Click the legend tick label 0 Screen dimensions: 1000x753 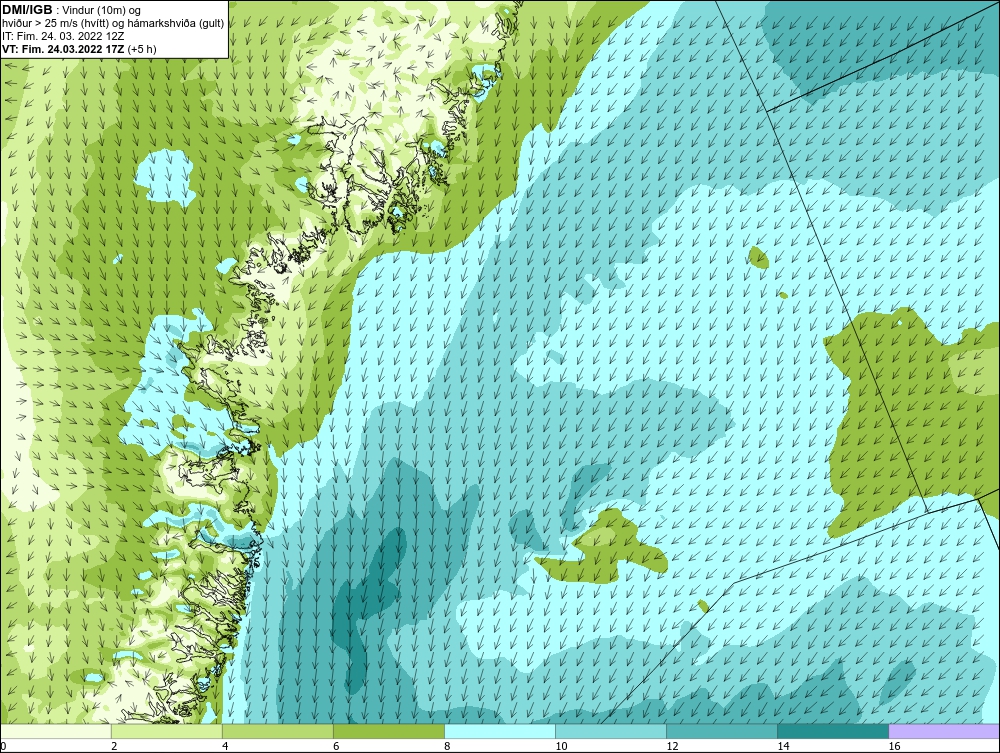tap(3, 746)
